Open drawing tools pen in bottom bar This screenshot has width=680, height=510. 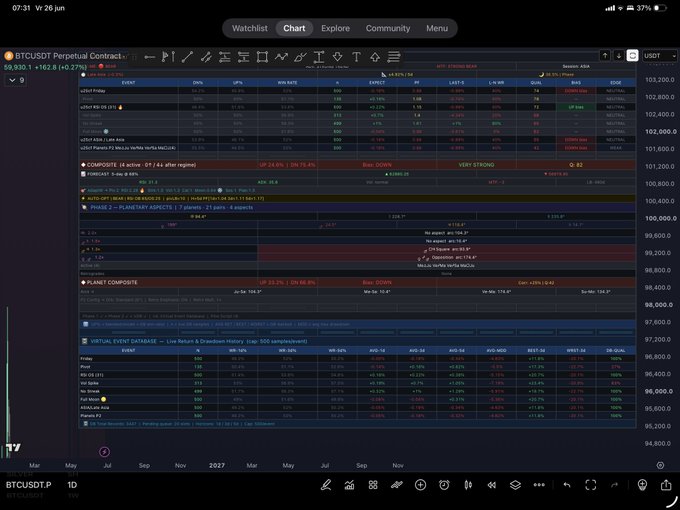click(x=326, y=485)
